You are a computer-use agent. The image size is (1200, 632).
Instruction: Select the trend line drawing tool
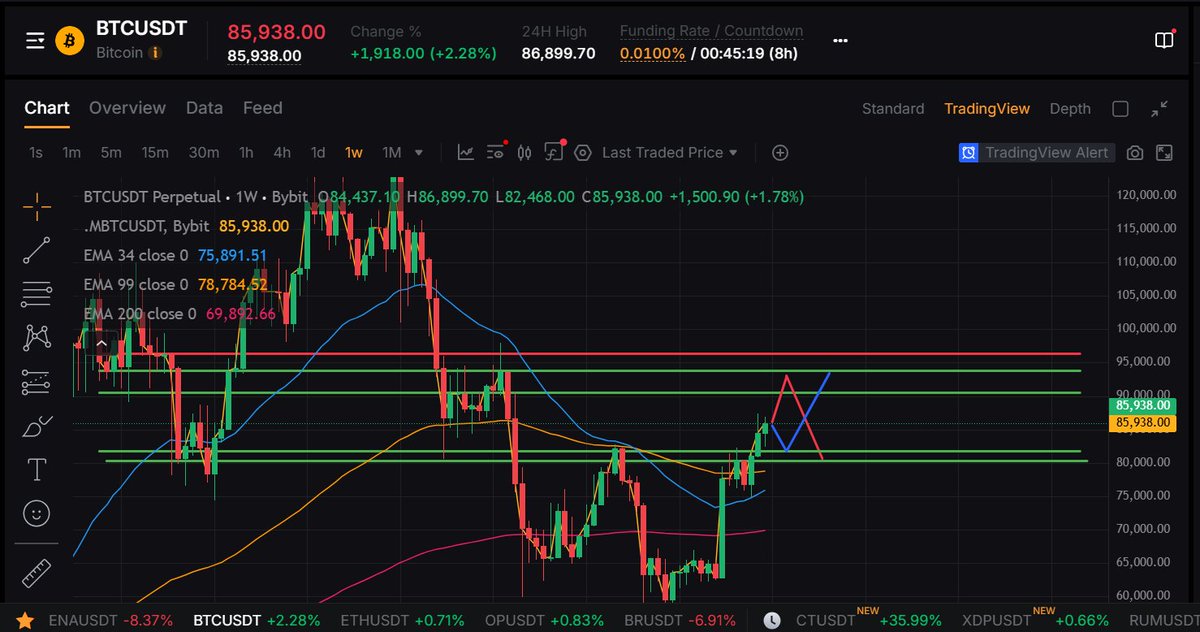coord(37,250)
